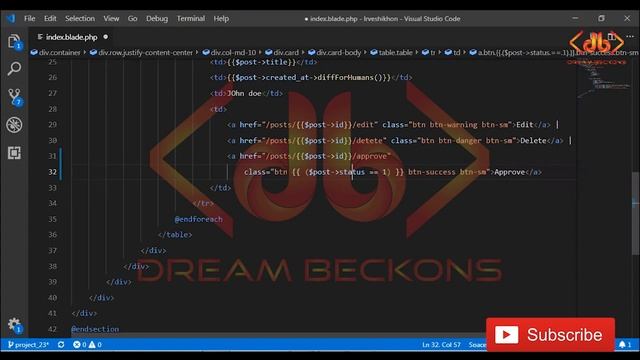Click div.container breadcrumb
This screenshot has width=640, height=360.
coord(56,52)
